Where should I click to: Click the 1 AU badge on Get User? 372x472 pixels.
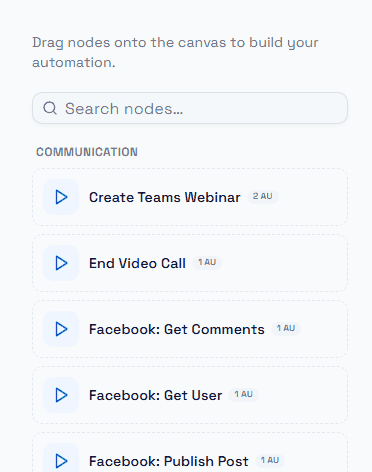[x=244, y=394]
